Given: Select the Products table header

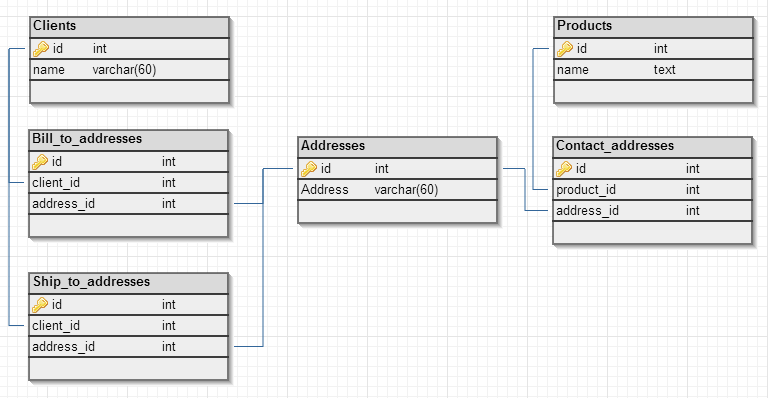Looking at the screenshot, I should pos(653,26).
